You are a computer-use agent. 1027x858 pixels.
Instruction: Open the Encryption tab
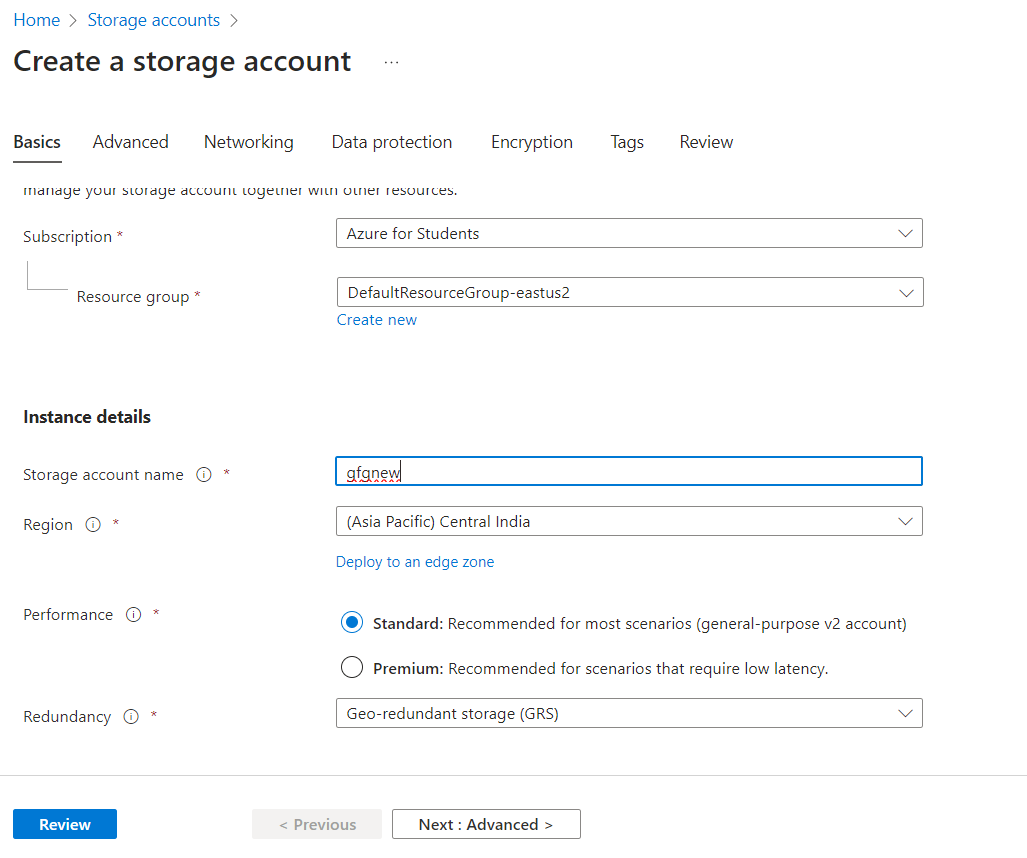tap(532, 142)
